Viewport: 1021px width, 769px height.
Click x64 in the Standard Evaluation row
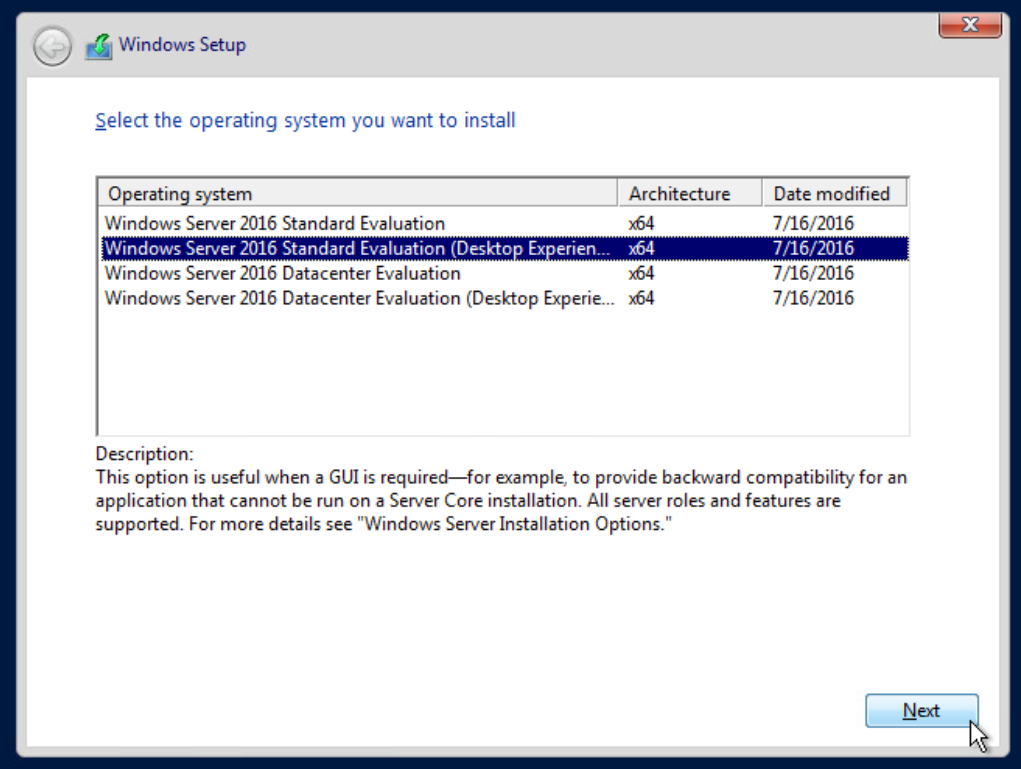[x=641, y=223]
